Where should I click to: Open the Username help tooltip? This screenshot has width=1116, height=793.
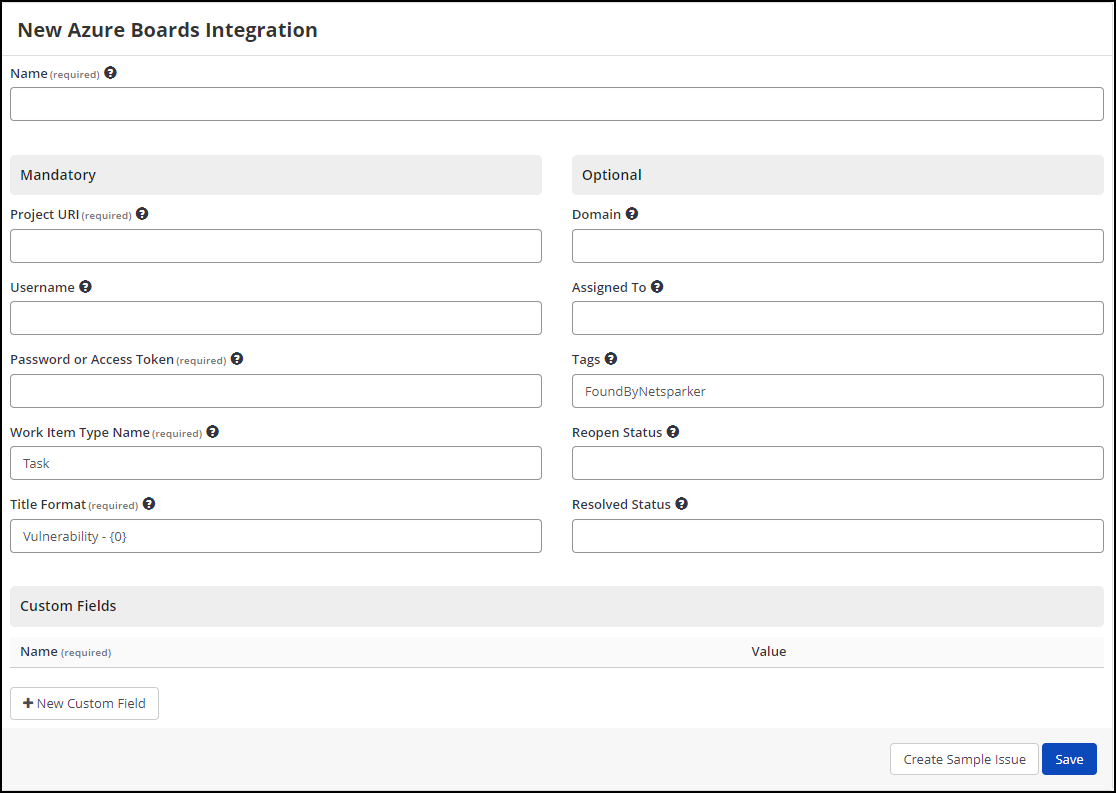pos(85,286)
